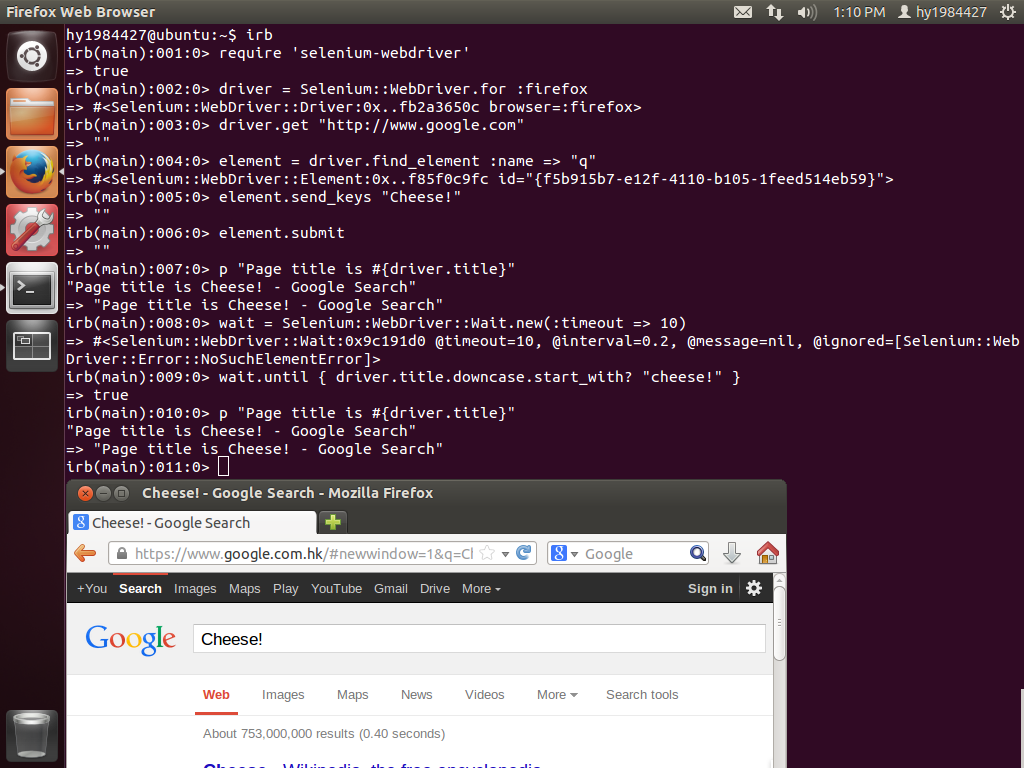Click Search in the Google top bar
The image size is (1024, 768).
coord(140,588)
